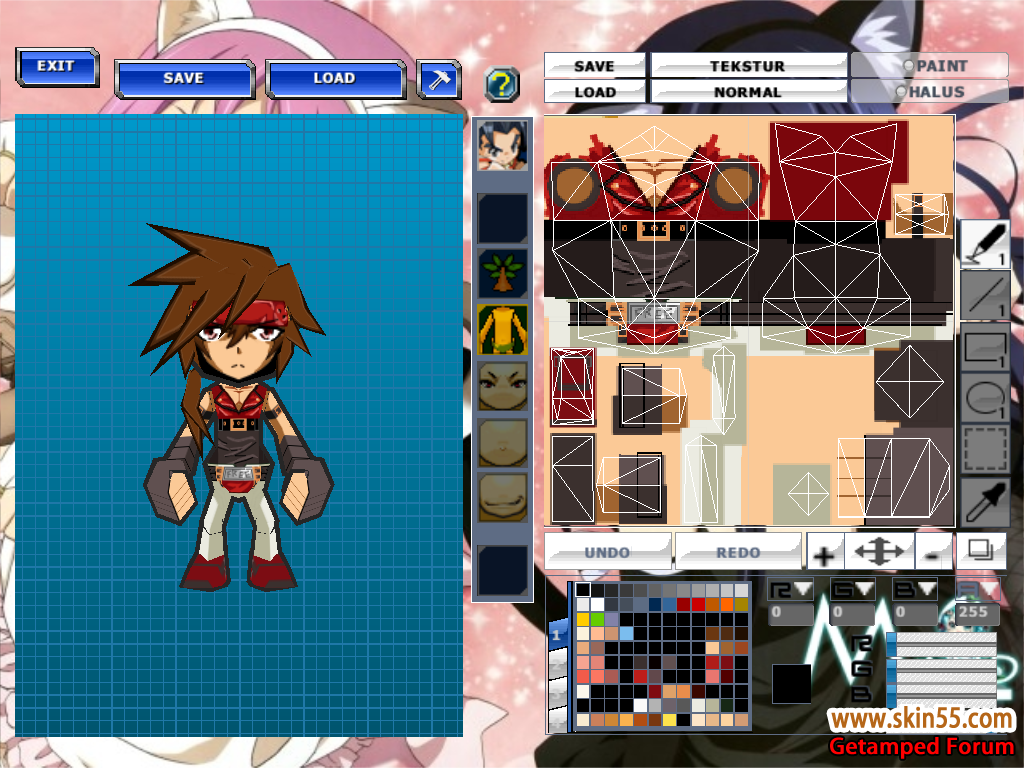This screenshot has width=1024, height=768.
Task: Click the blue SAVE button
Action: click(x=184, y=79)
